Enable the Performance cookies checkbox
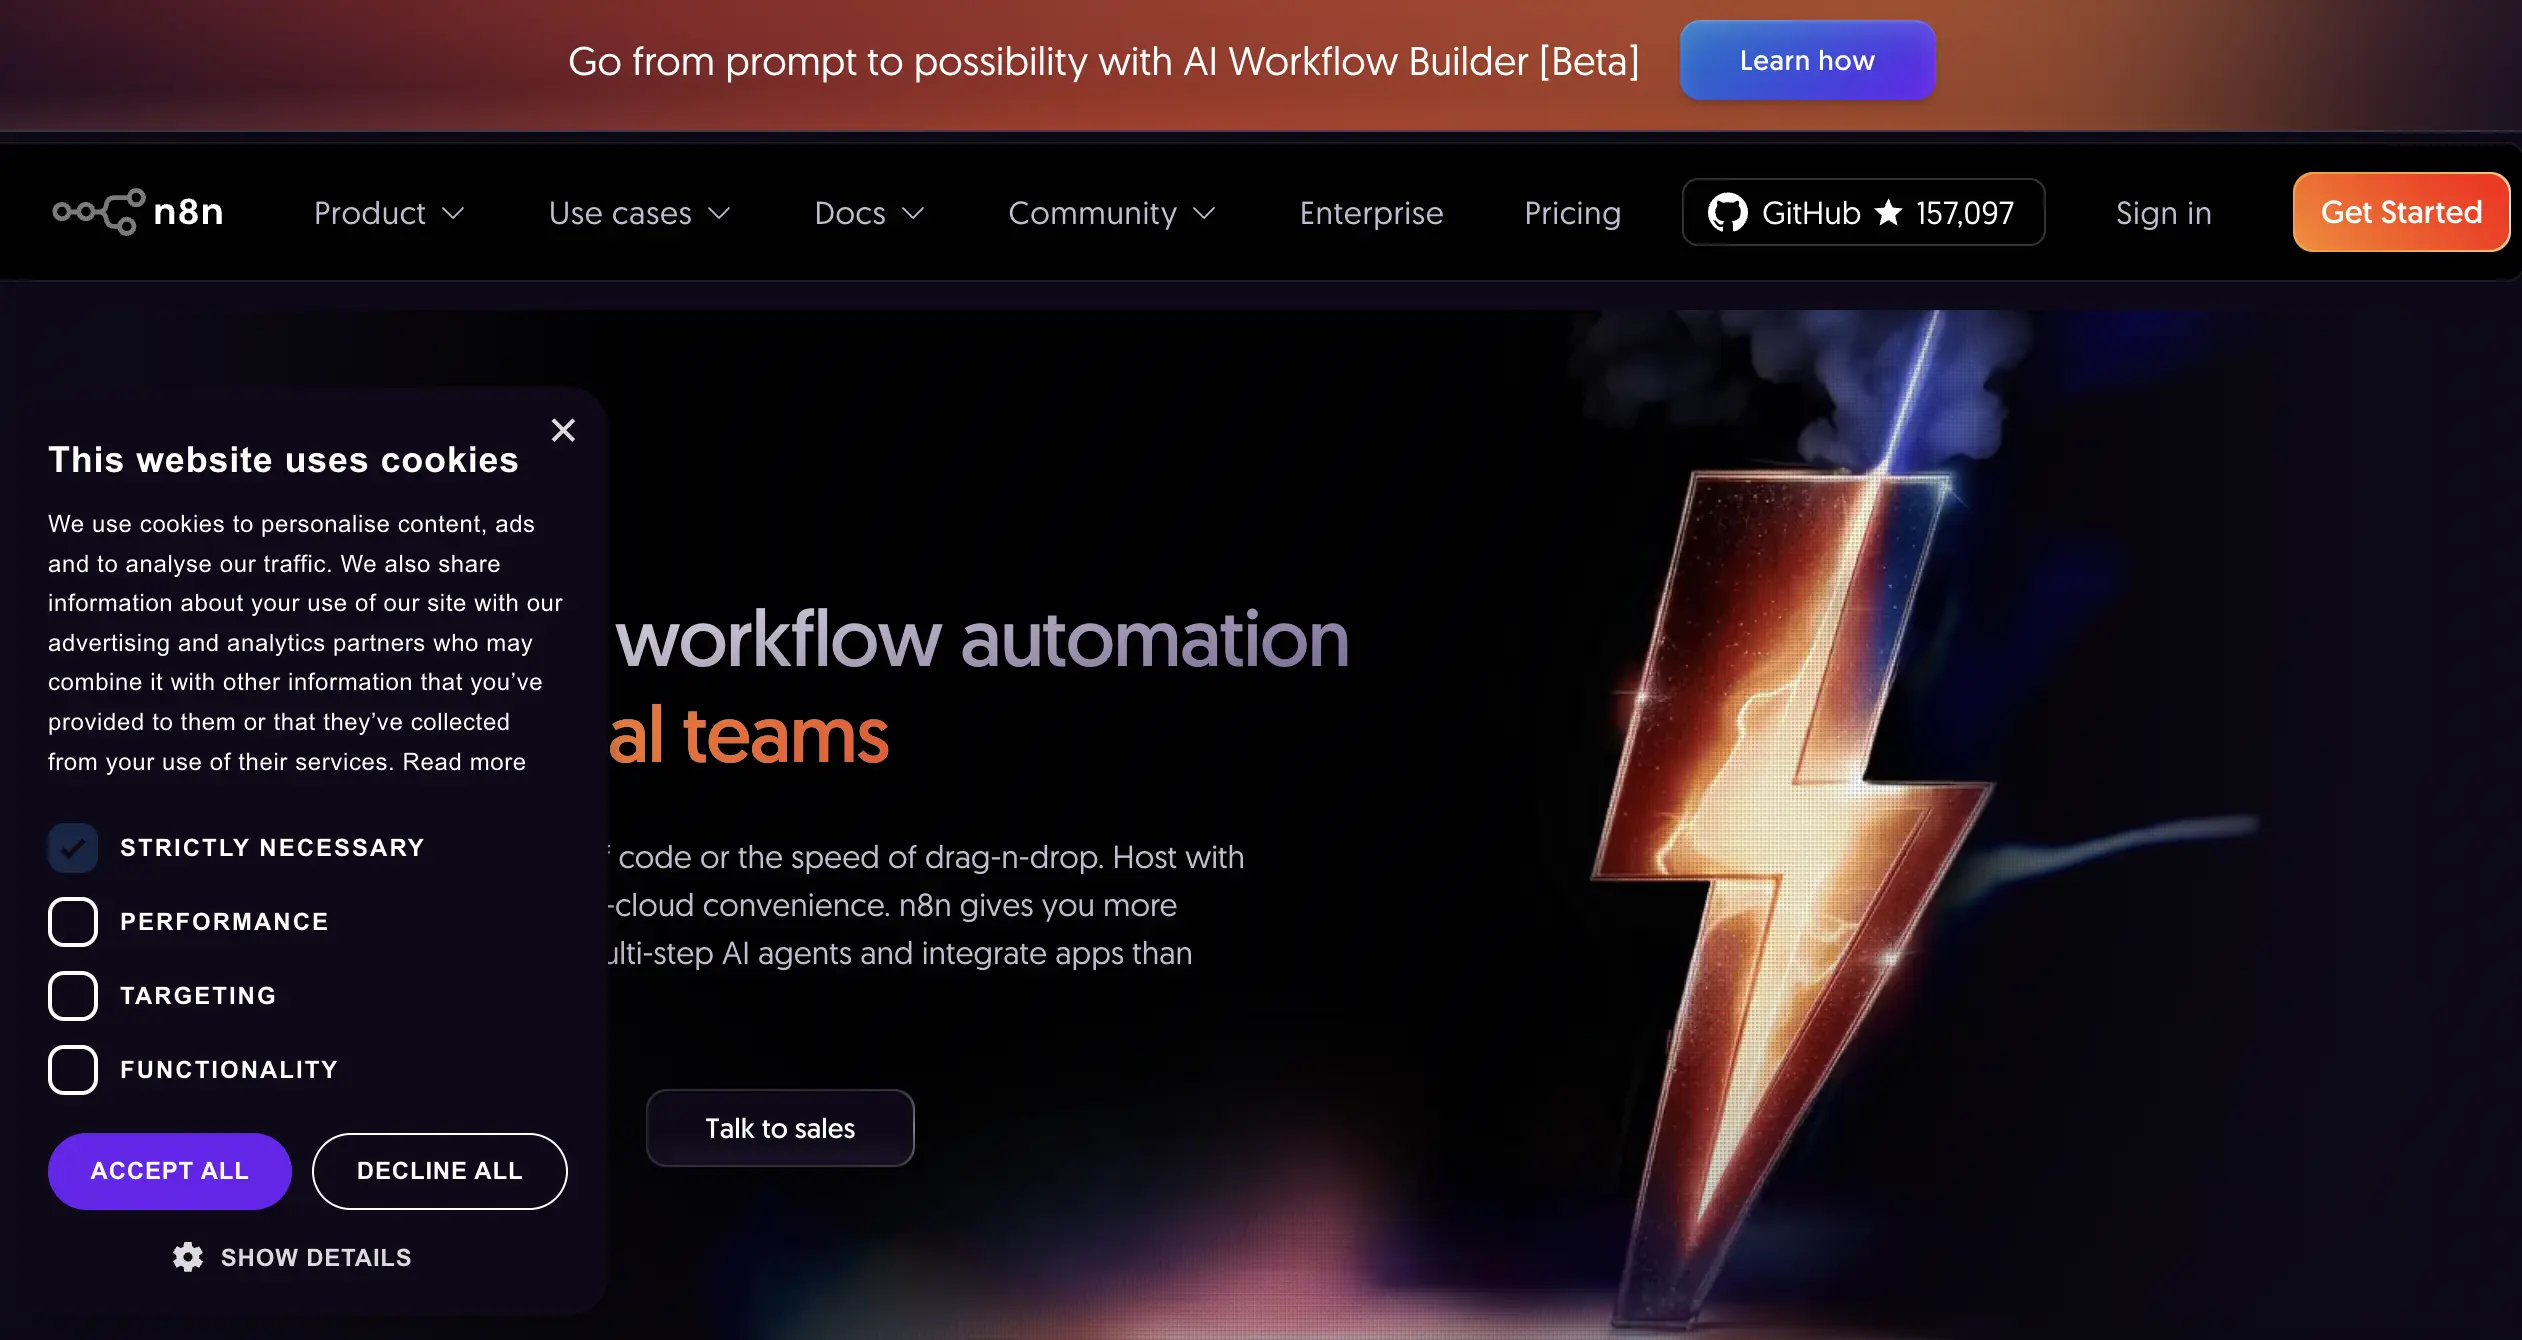Viewport: 2522px width, 1340px height. click(x=73, y=922)
